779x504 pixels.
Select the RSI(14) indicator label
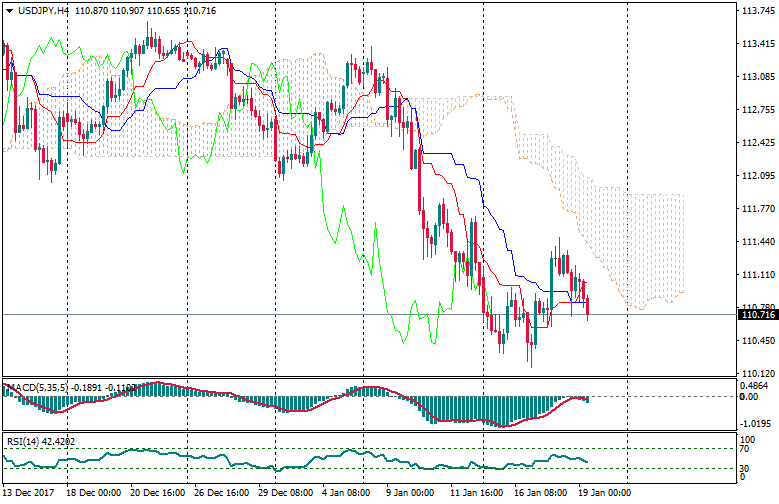pos(23,440)
